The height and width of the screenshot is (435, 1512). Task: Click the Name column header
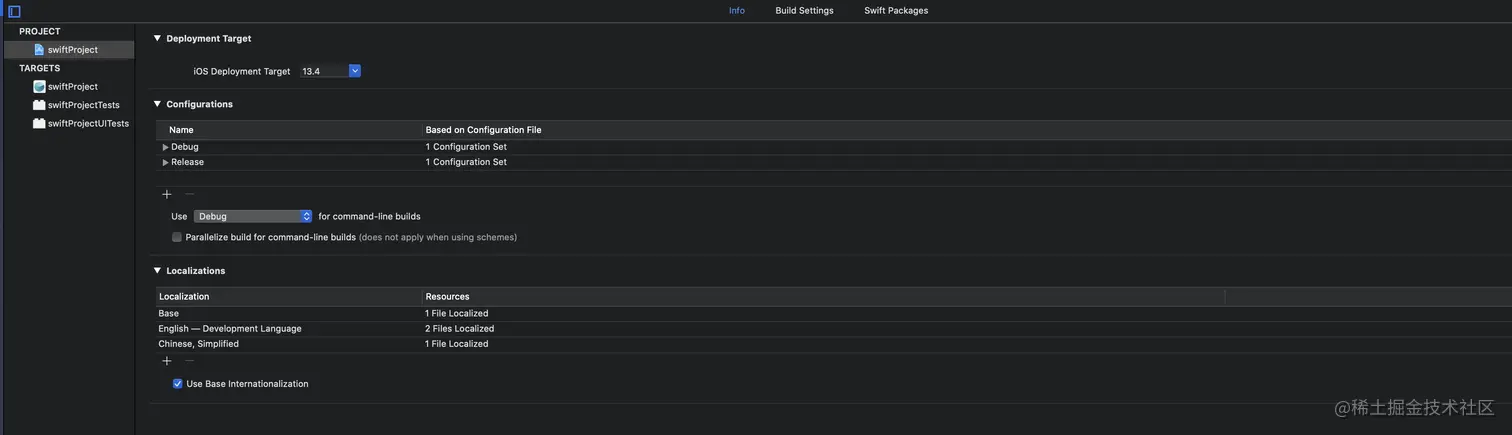181,130
